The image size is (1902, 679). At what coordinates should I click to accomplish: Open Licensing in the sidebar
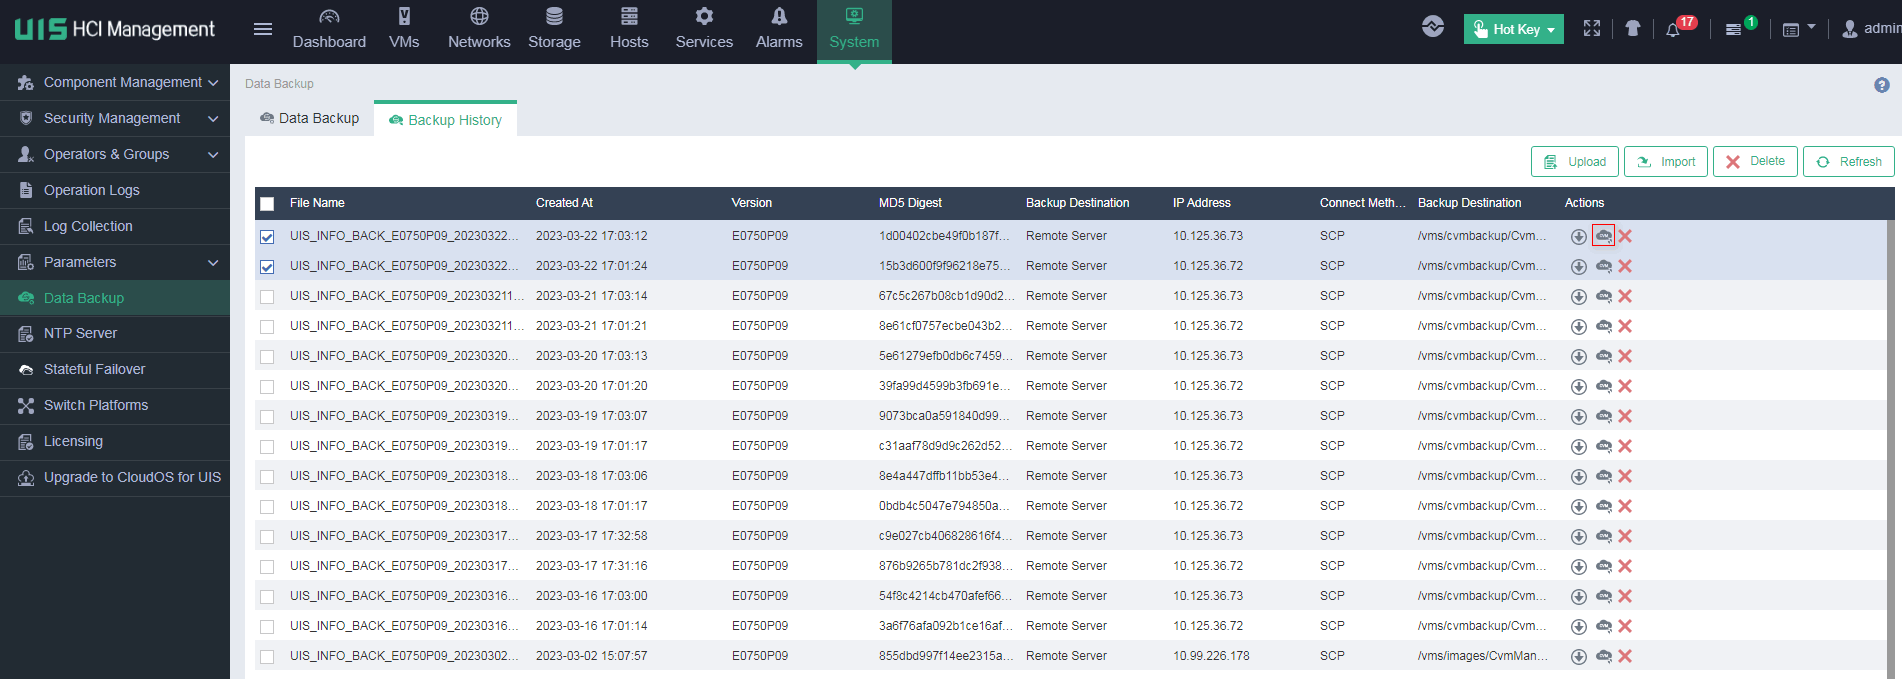click(115, 441)
